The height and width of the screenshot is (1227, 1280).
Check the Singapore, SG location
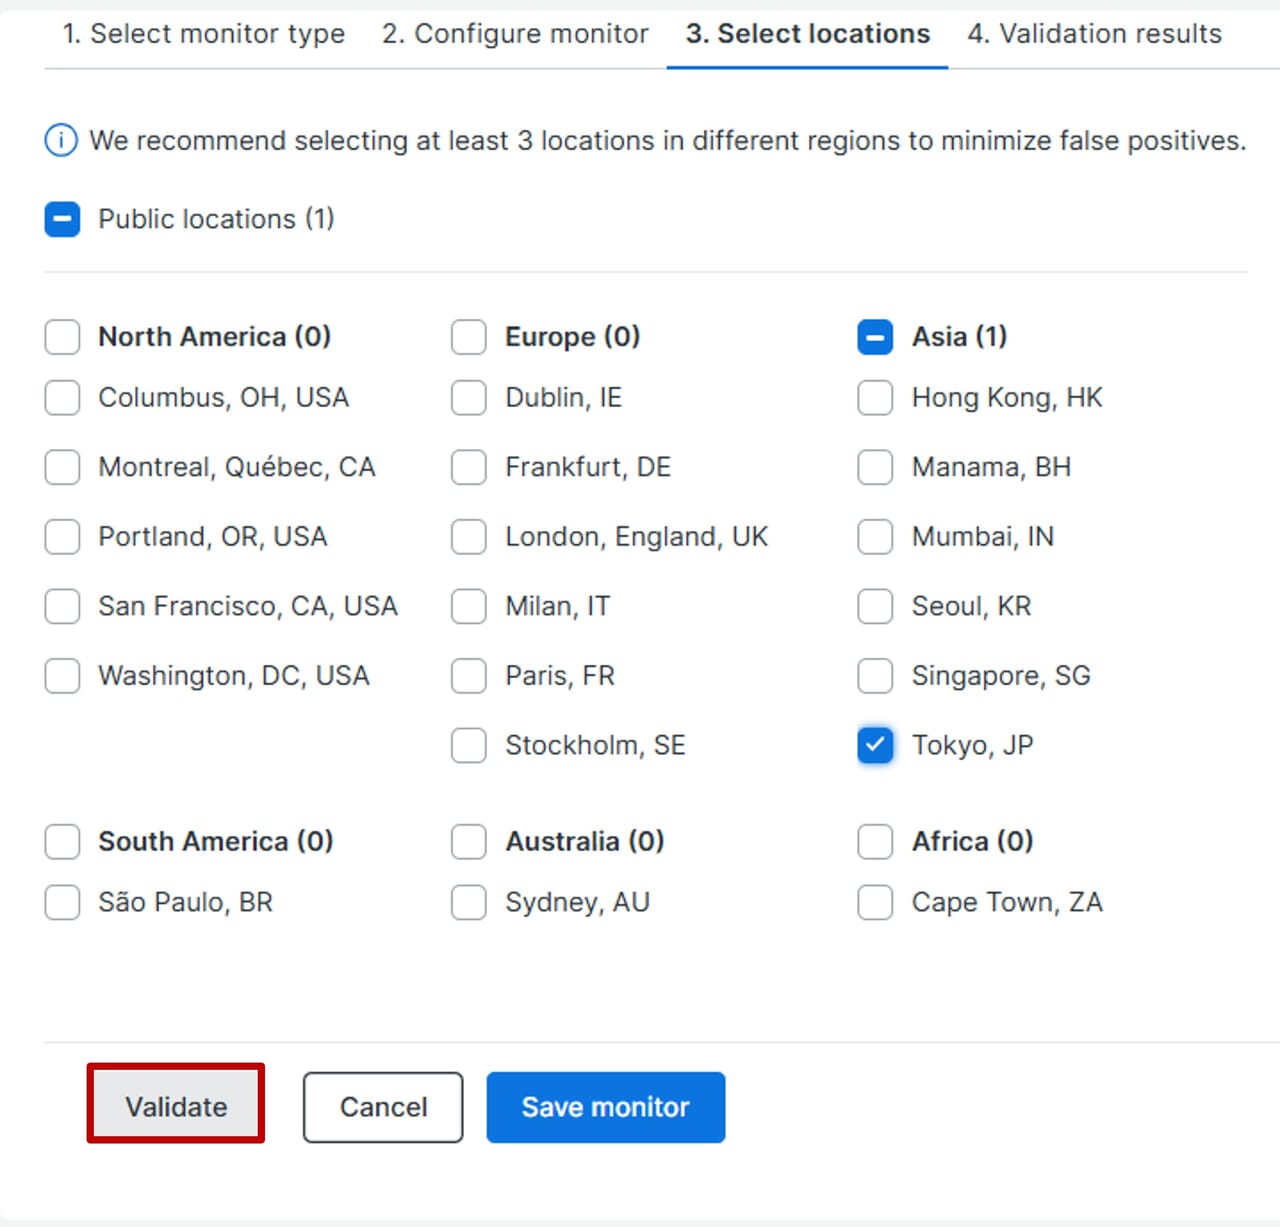[x=875, y=676]
